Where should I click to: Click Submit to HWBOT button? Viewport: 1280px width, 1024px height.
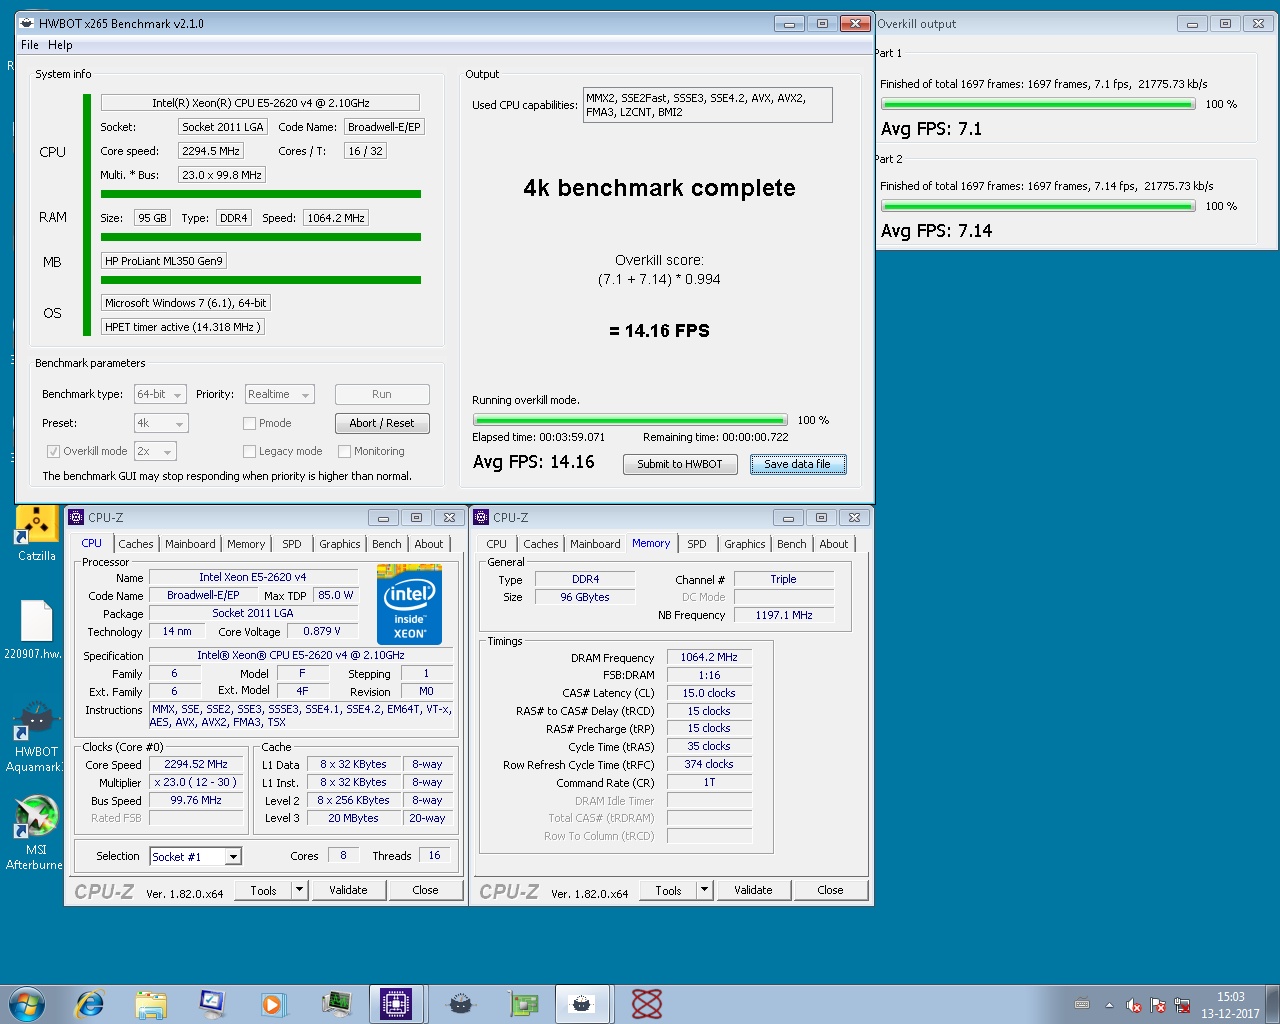[x=680, y=464]
